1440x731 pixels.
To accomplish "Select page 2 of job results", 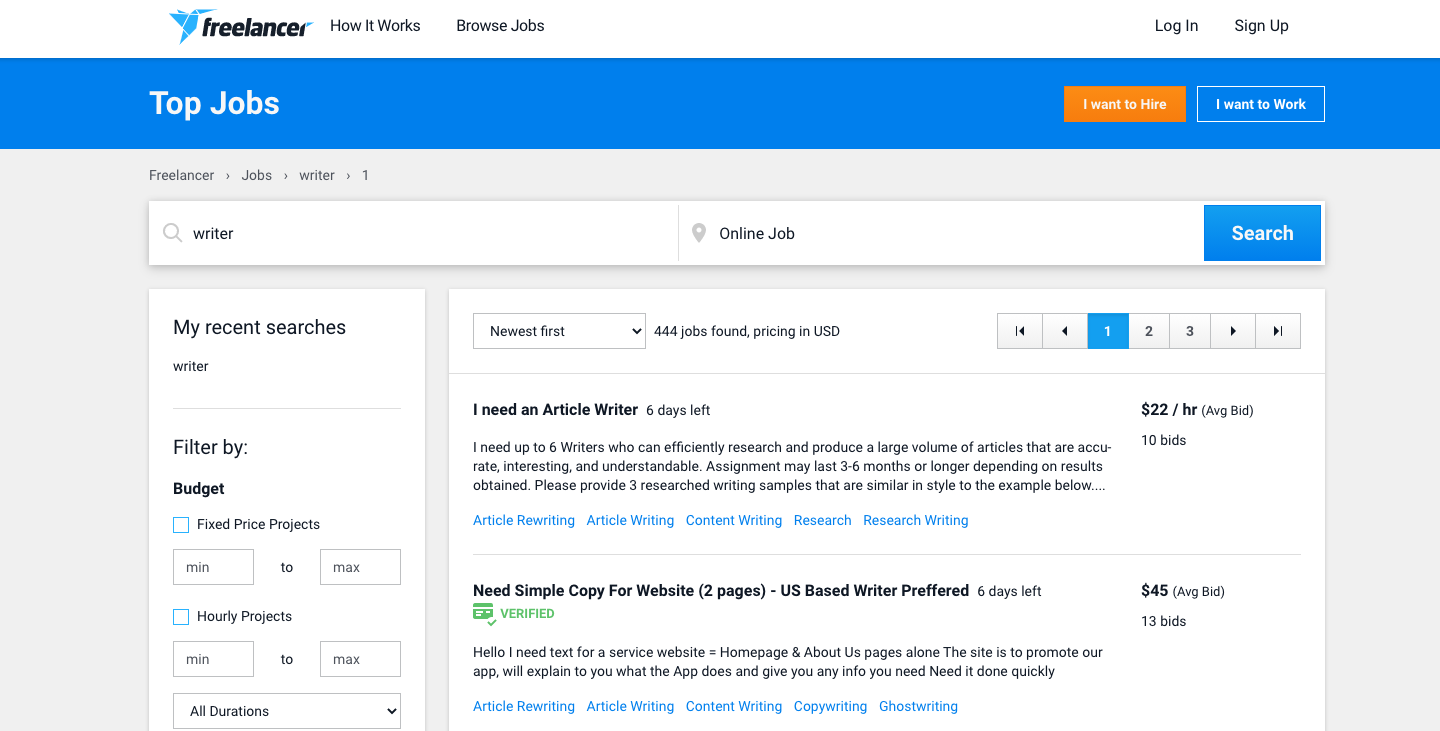I will tap(1149, 331).
